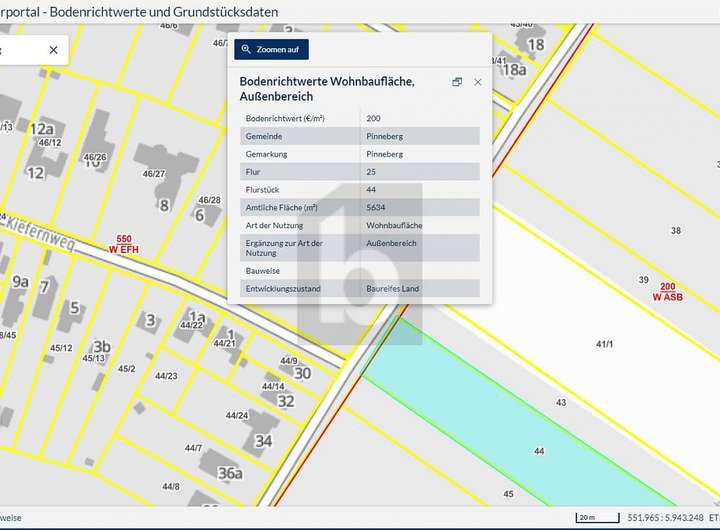
Task: Clear the search box with X
Action: [53, 49]
